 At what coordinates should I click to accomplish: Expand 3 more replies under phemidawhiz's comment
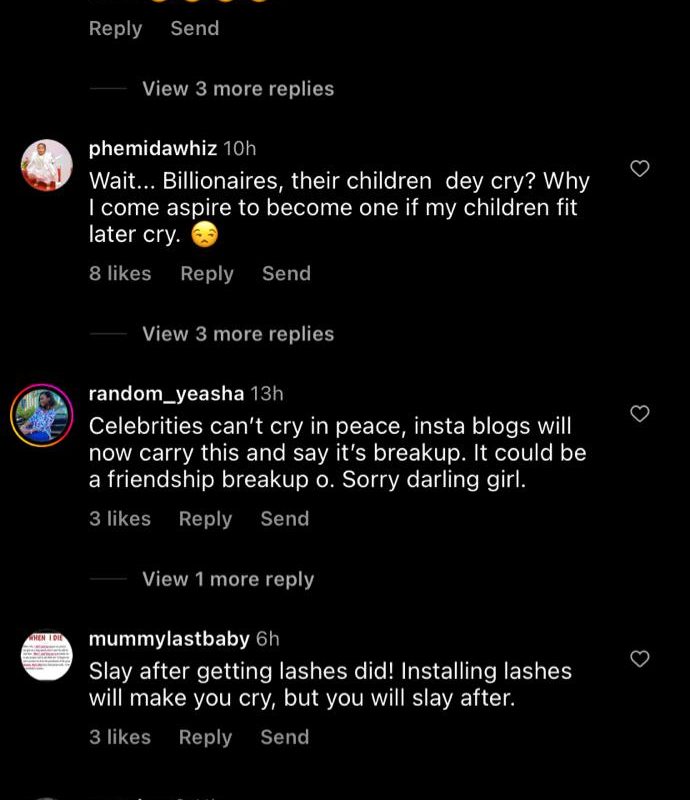pos(238,334)
